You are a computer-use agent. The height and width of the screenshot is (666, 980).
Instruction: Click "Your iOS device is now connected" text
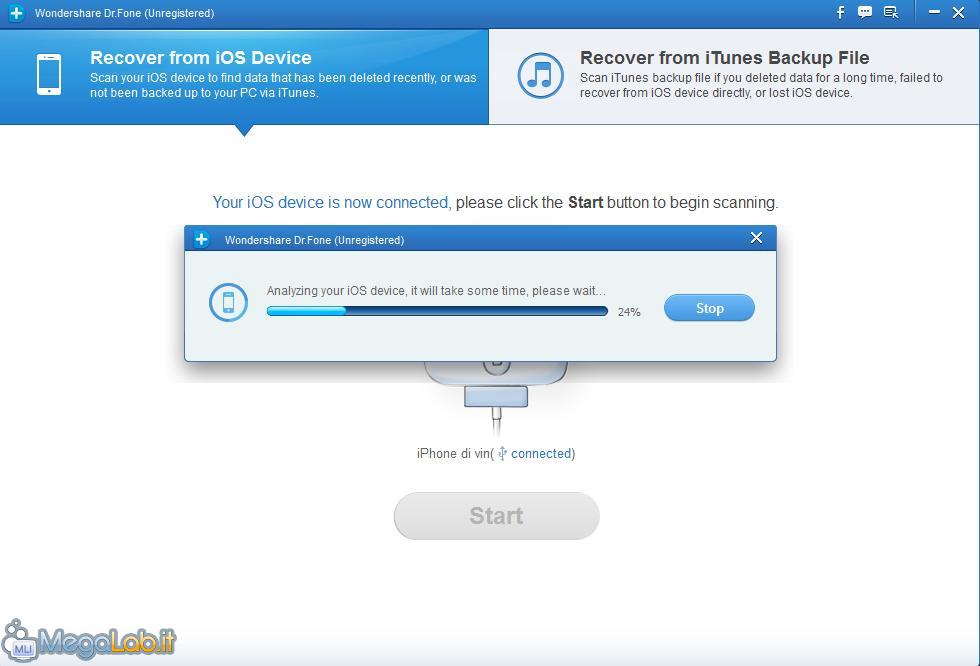[x=331, y=202]
